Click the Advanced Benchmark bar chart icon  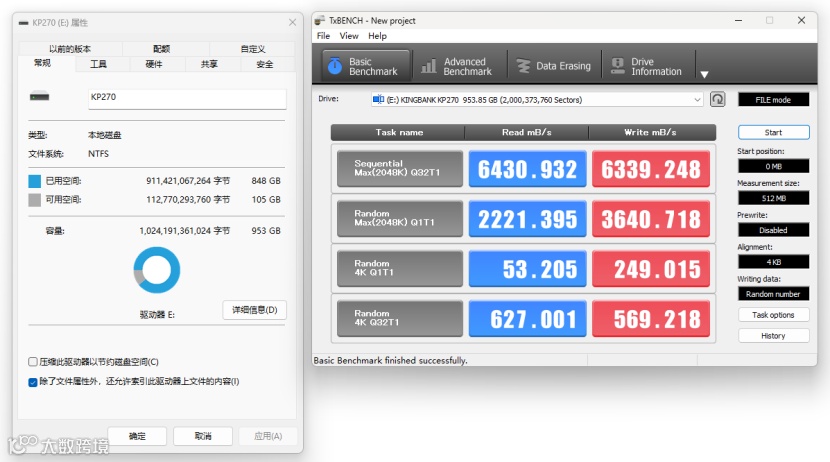(428, 66)
